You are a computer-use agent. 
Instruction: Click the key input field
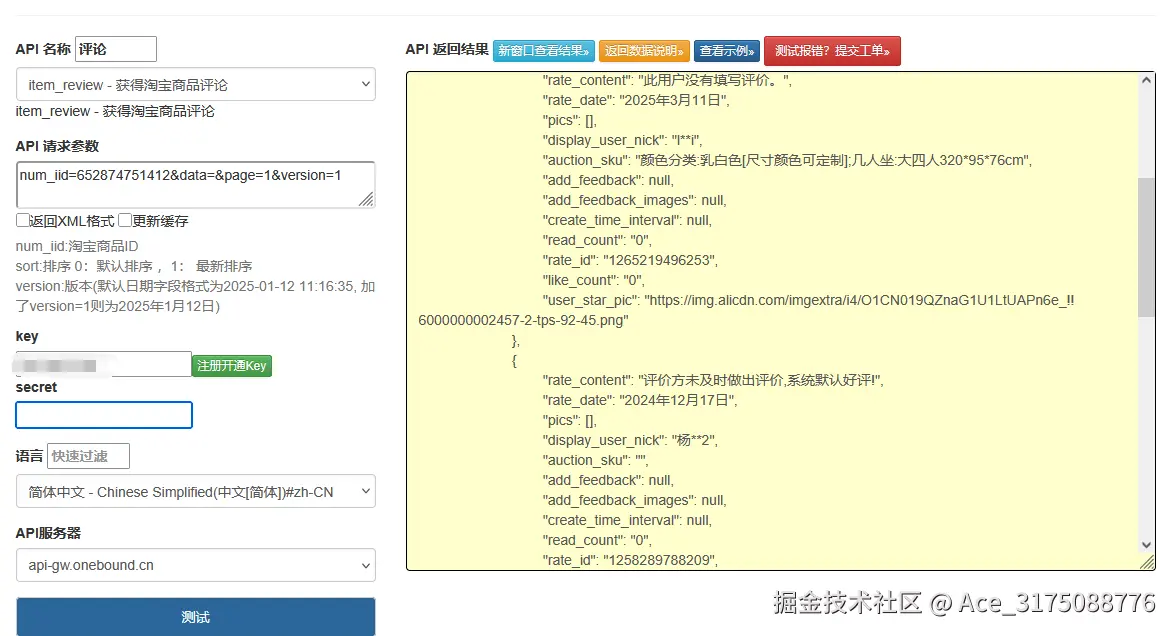point(100,363)
